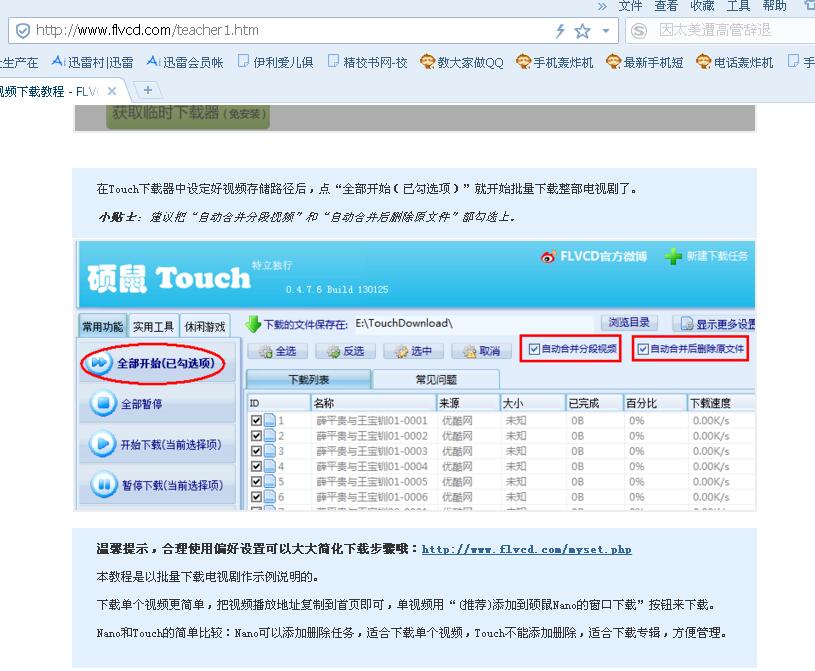Open the 工具 browser menu
Screen dimensions: 815x671
[x=738, y=5]
